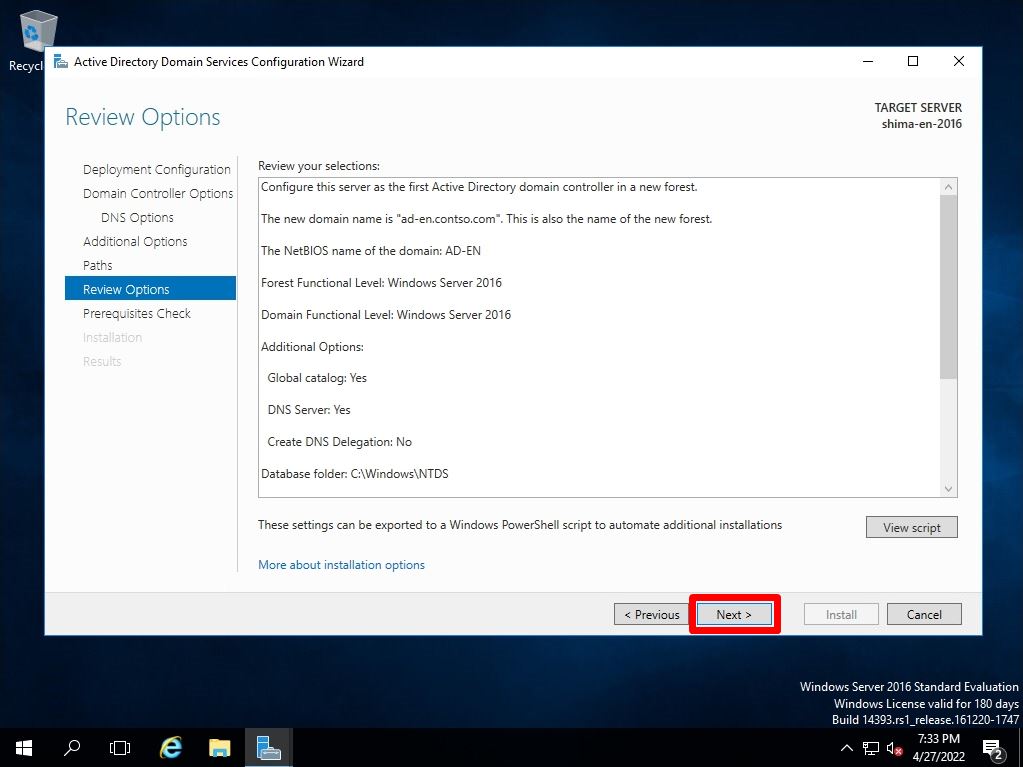This screenshot has height=767, width=1023.
Task: Click 'DNS Server: Yes' line
Action: (x=309, y=410)
